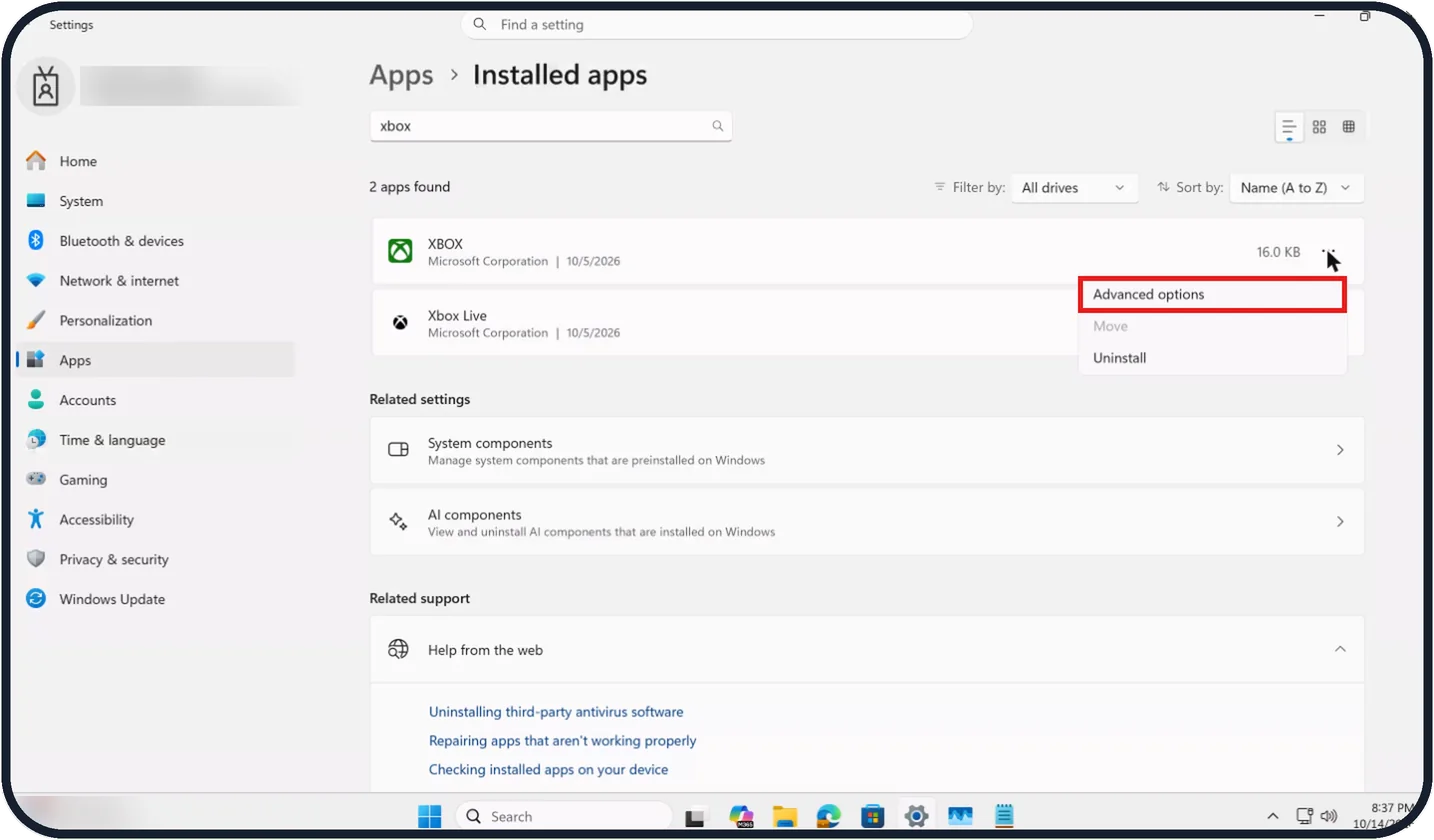Open Sort by Name (A to Z) dropdown
Viewport: 1434px width, 840px height.
point(1296,187)
